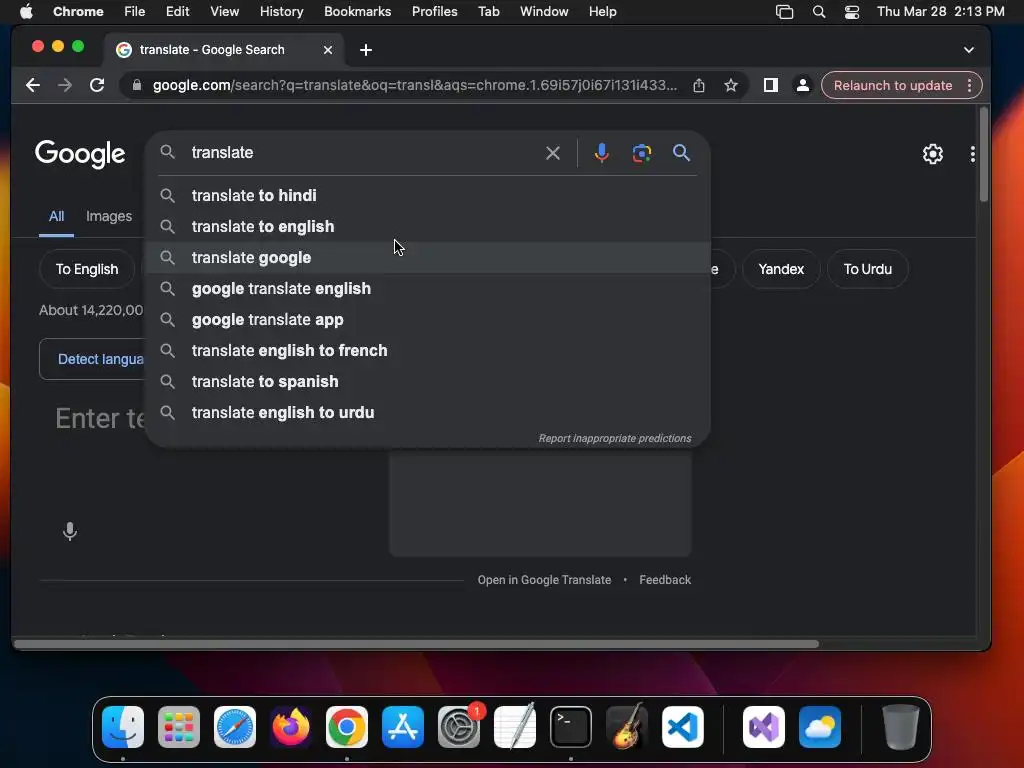Open Launchpad from the Dock

click(179, 727)
